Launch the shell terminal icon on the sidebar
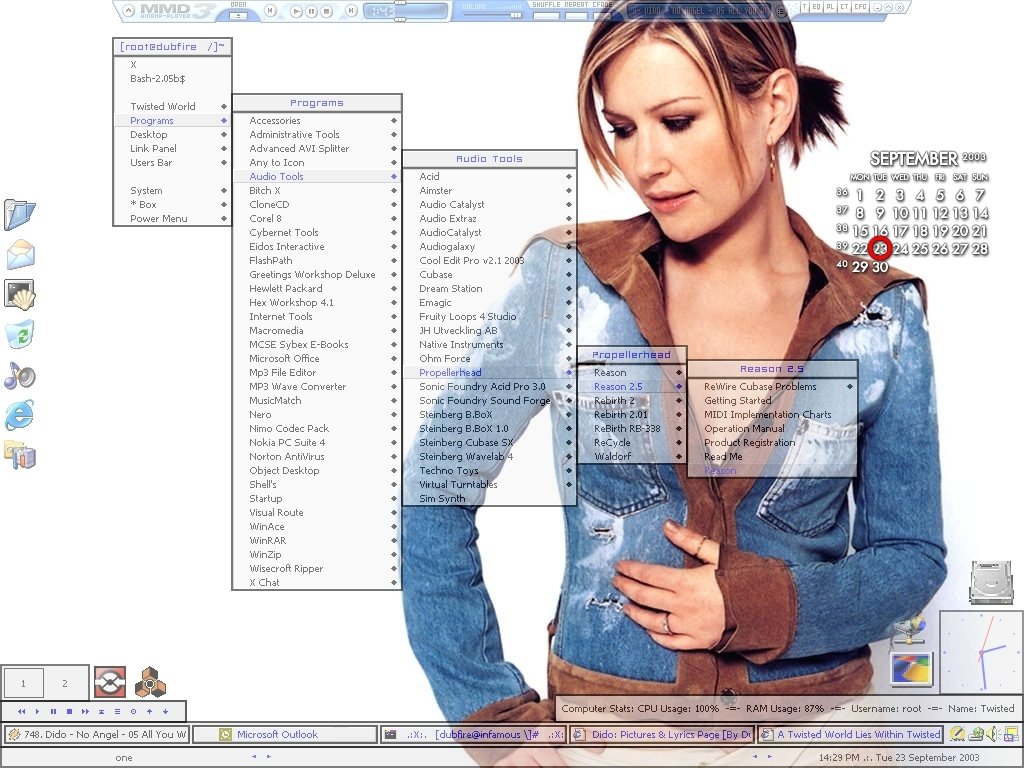1026x768 pixels. coord(20,294)
